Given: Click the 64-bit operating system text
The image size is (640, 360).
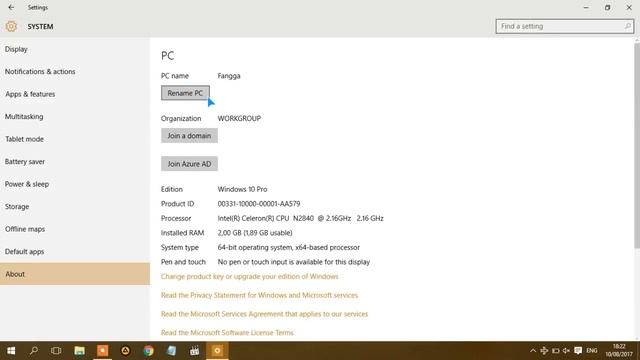Looking at the screenshot, I should [x=289, y=247].
